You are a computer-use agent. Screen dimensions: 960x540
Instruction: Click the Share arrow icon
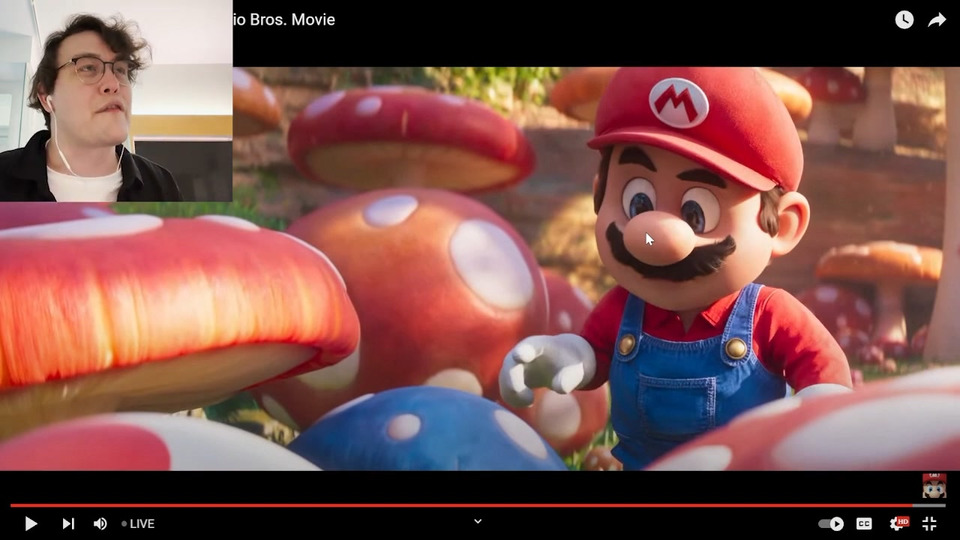pyautogui.click(x=937, y=20)
